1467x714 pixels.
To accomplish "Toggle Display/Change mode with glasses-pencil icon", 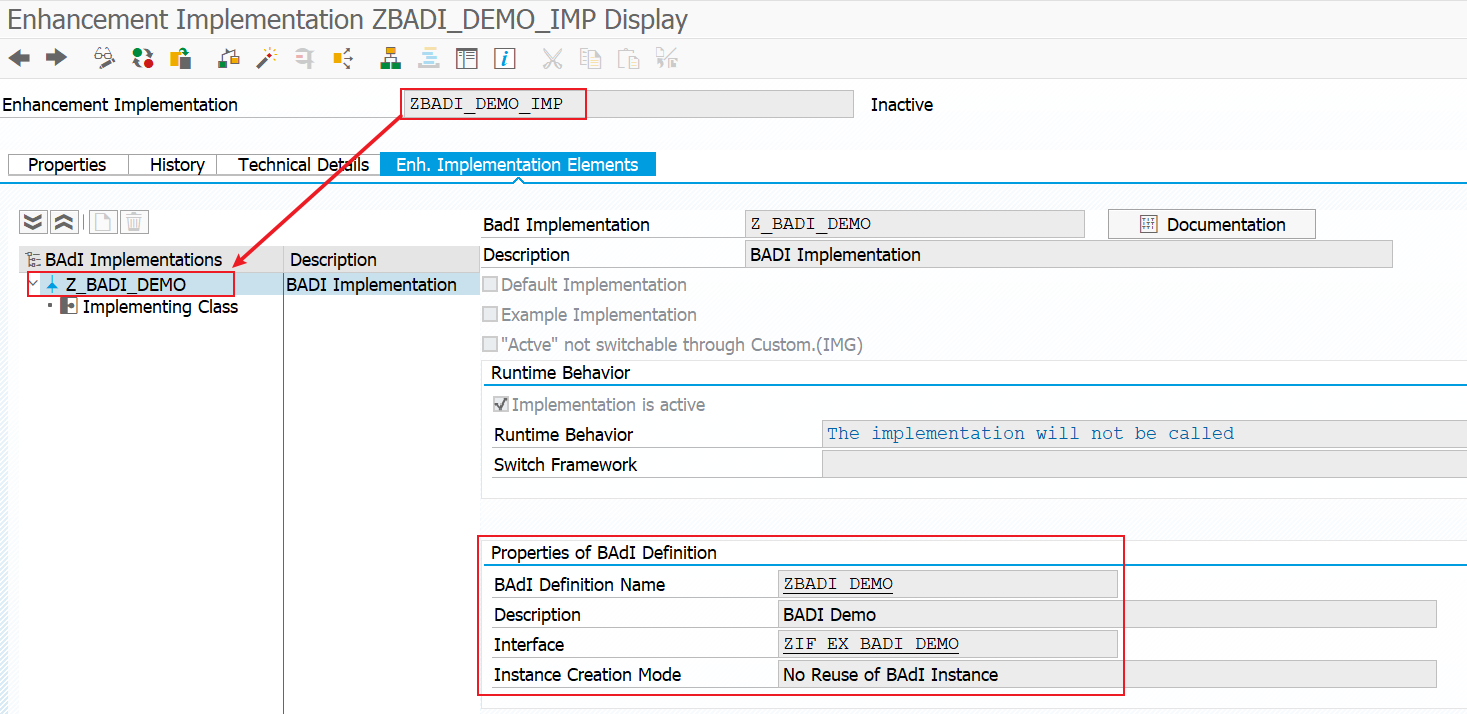I will (x=105, y=58).
